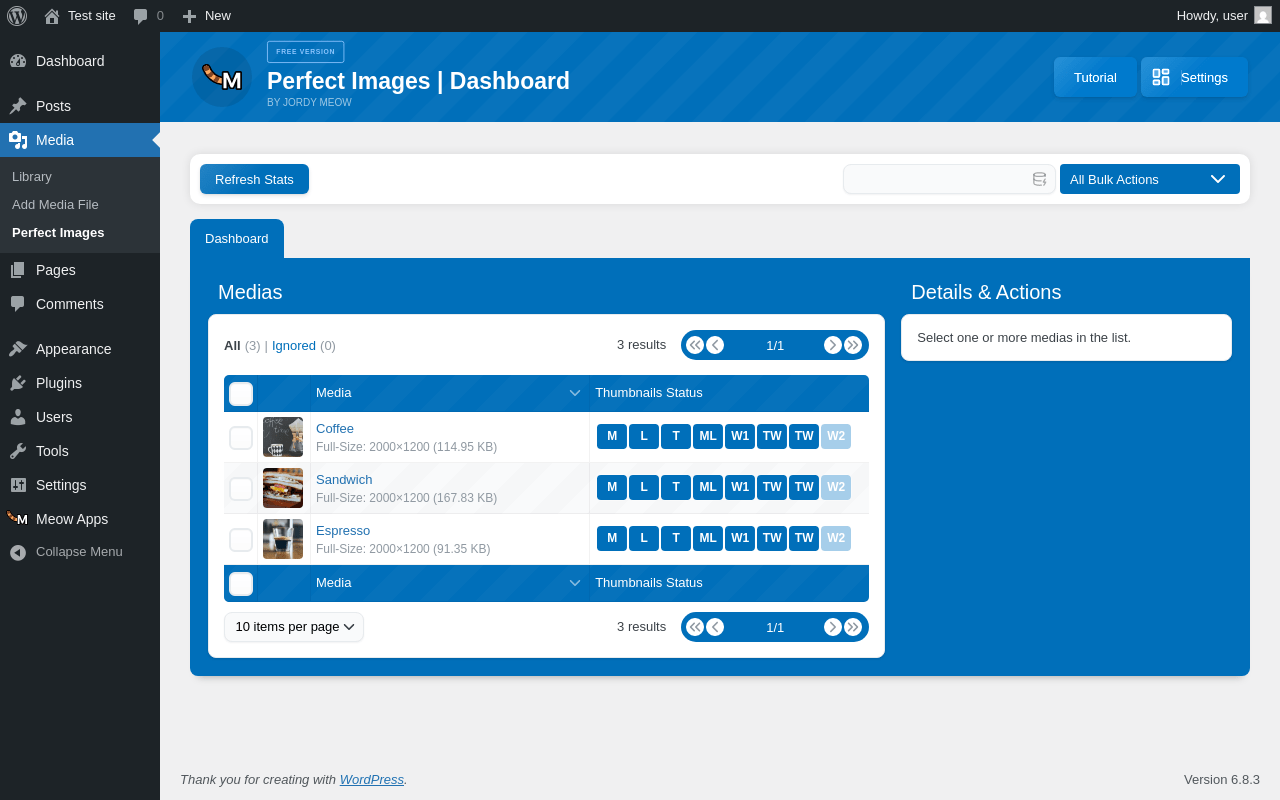The image size is (1280, 800).
Task: Click the Perfect Images logo in the header
Action: [222, 77]
